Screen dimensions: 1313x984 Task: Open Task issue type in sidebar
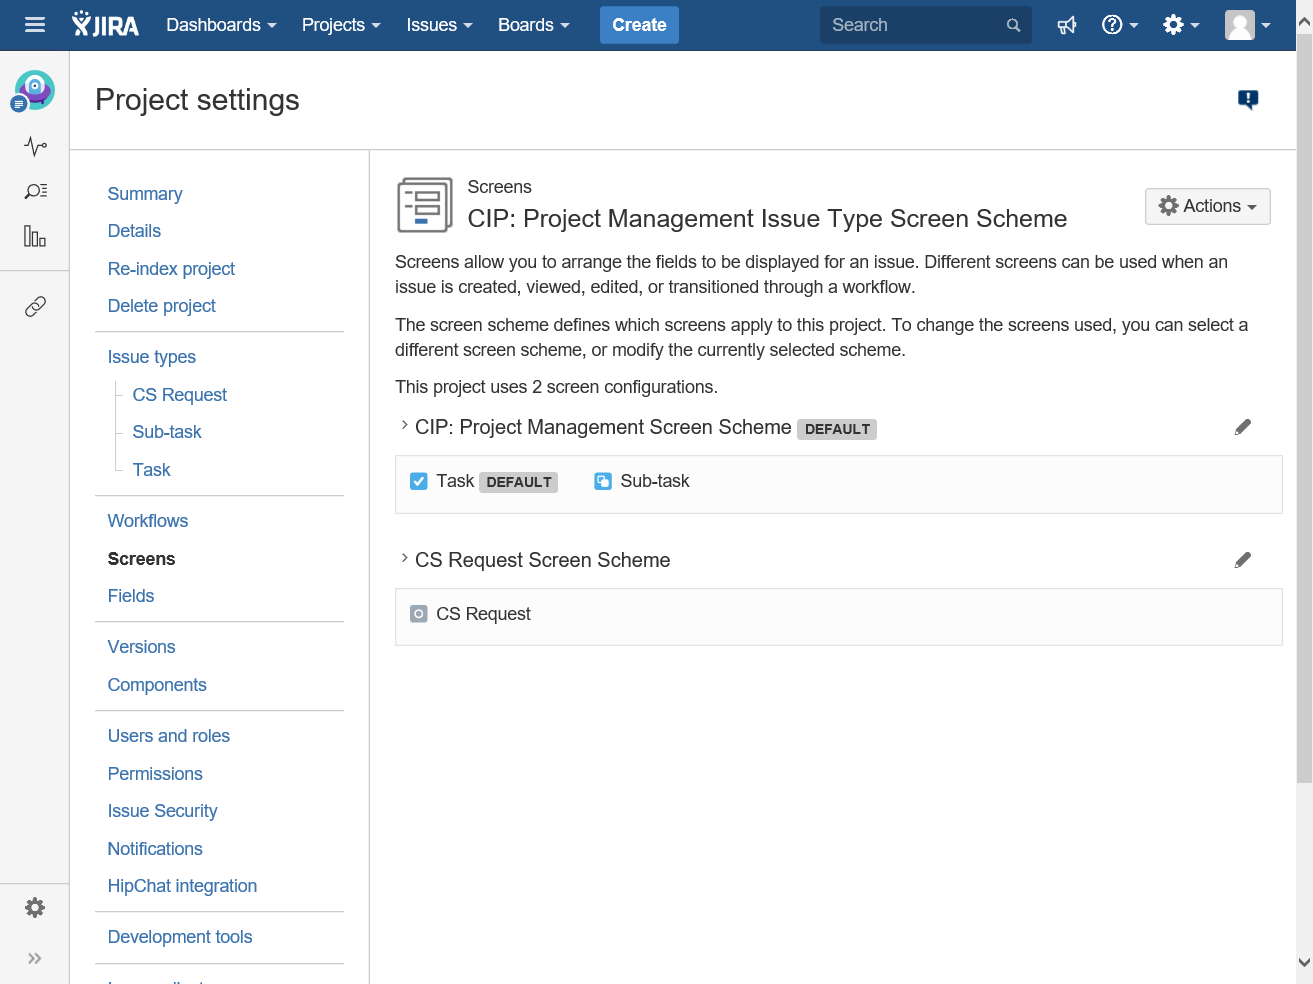[x=152, y=470]
